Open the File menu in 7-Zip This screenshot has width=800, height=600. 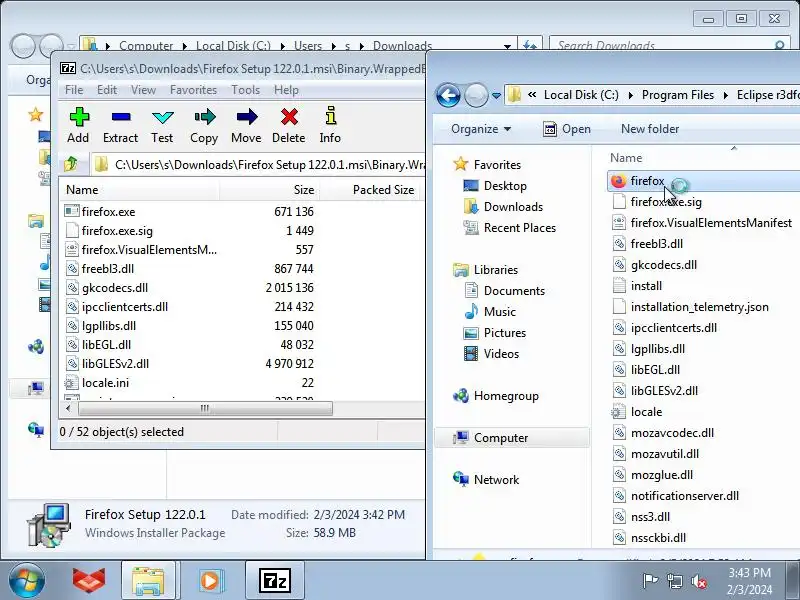pyautogui.click(x=74, y=90)
